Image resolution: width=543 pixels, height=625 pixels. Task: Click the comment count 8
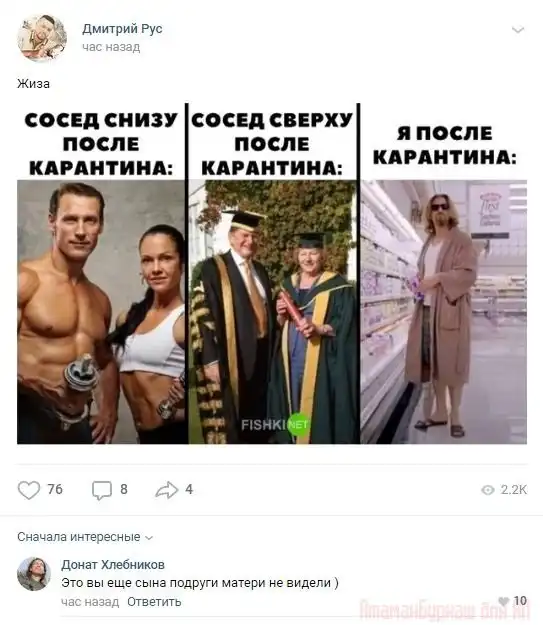(124, 489)
